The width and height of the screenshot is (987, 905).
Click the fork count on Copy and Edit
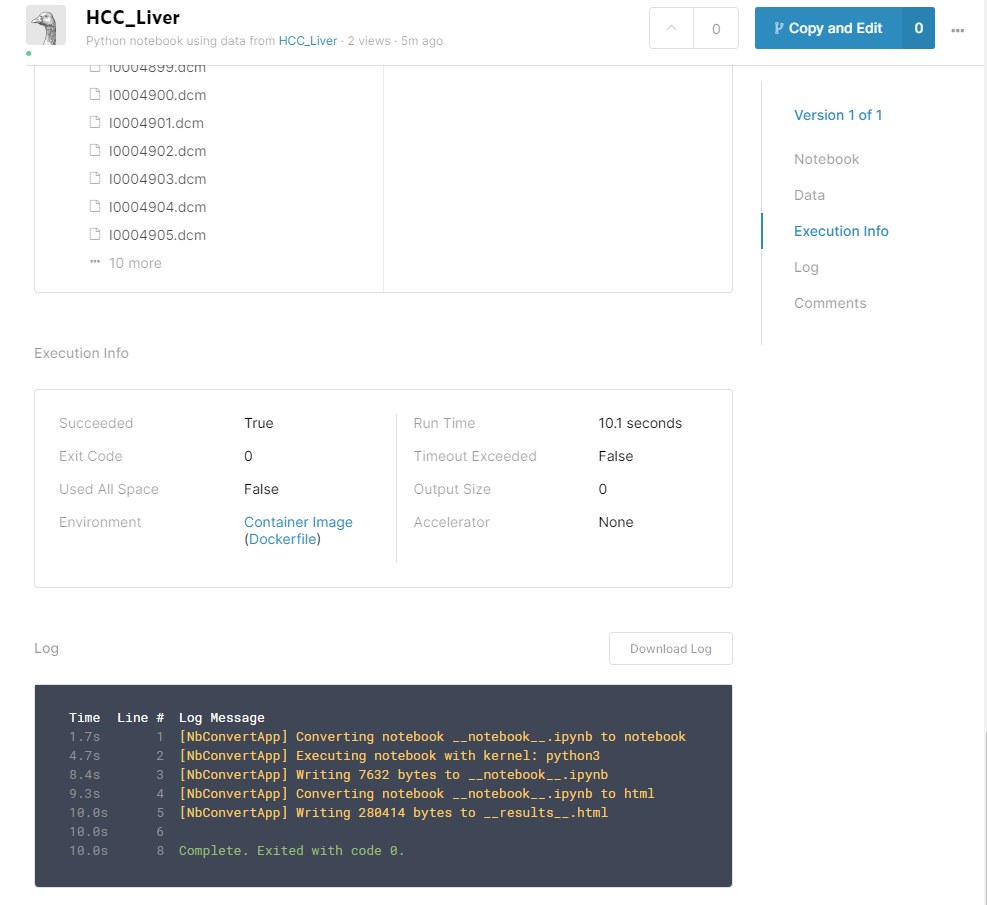coord(918,28)
